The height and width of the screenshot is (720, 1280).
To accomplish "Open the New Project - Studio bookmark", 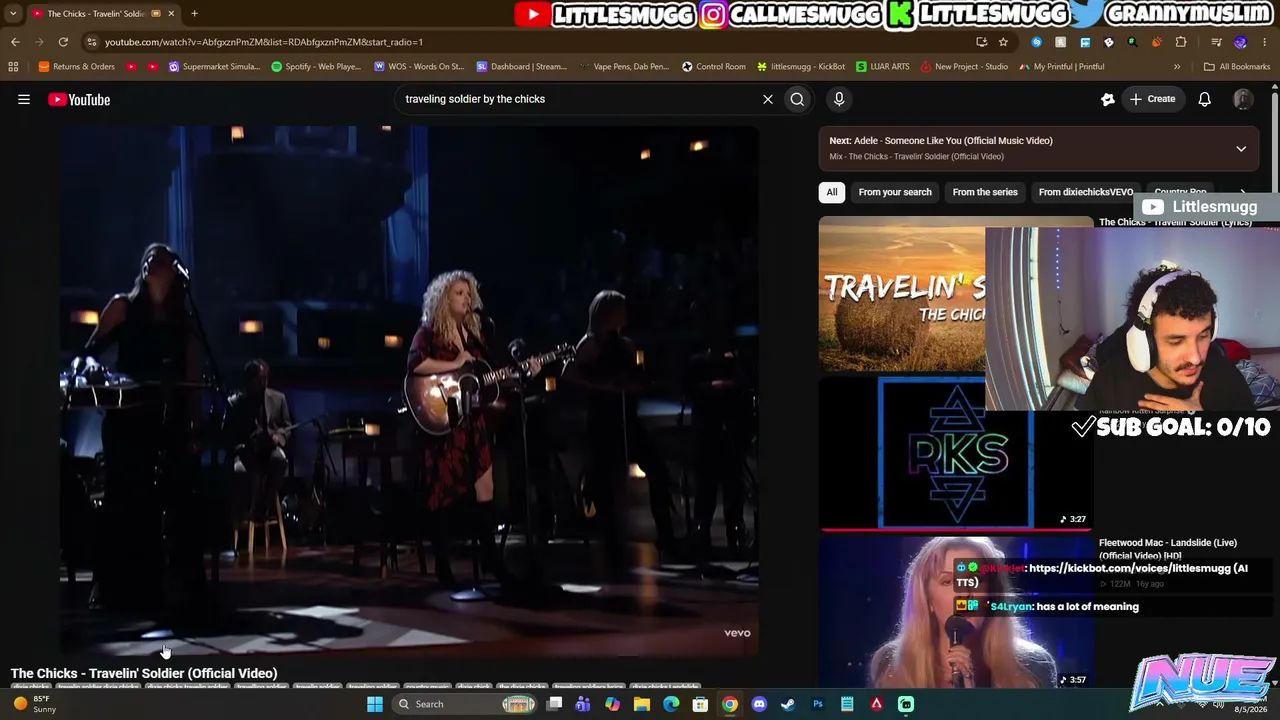I will tap(965, 67).
